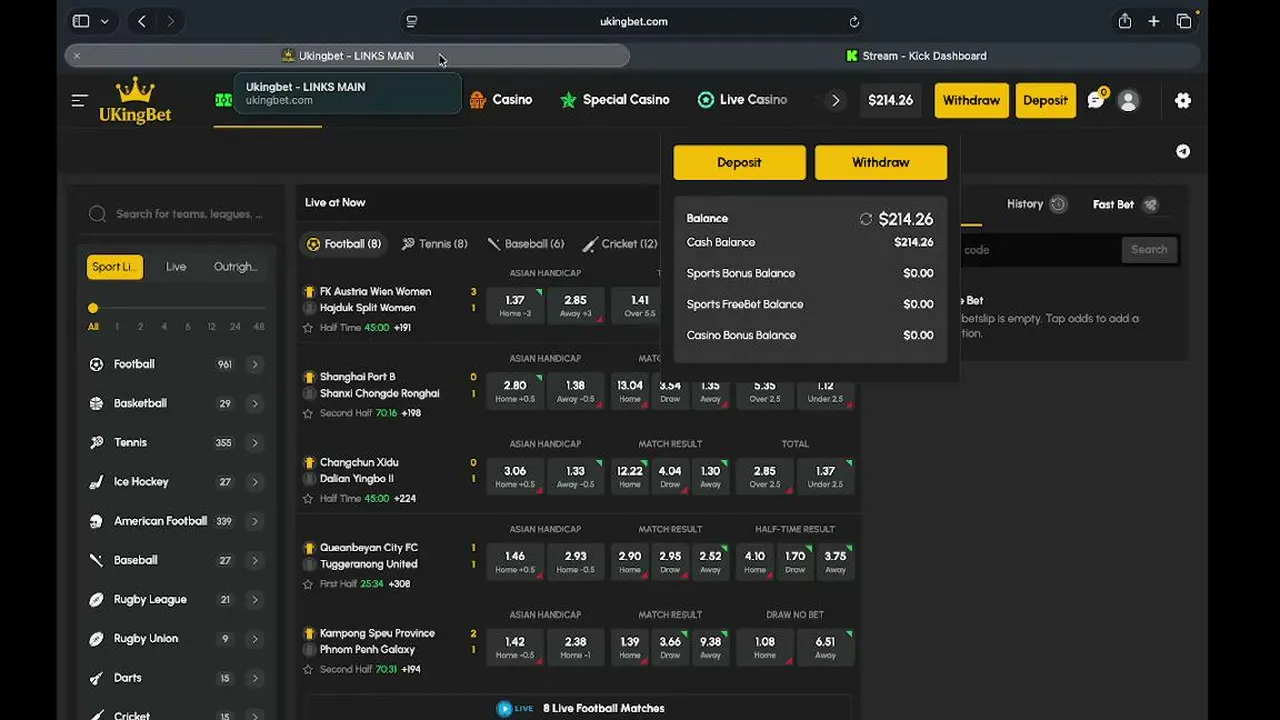Viewport: 1280px width, 720px height.
Task: Switch to Stream - Kick Dashboard tab
Action: pos(916,56)
